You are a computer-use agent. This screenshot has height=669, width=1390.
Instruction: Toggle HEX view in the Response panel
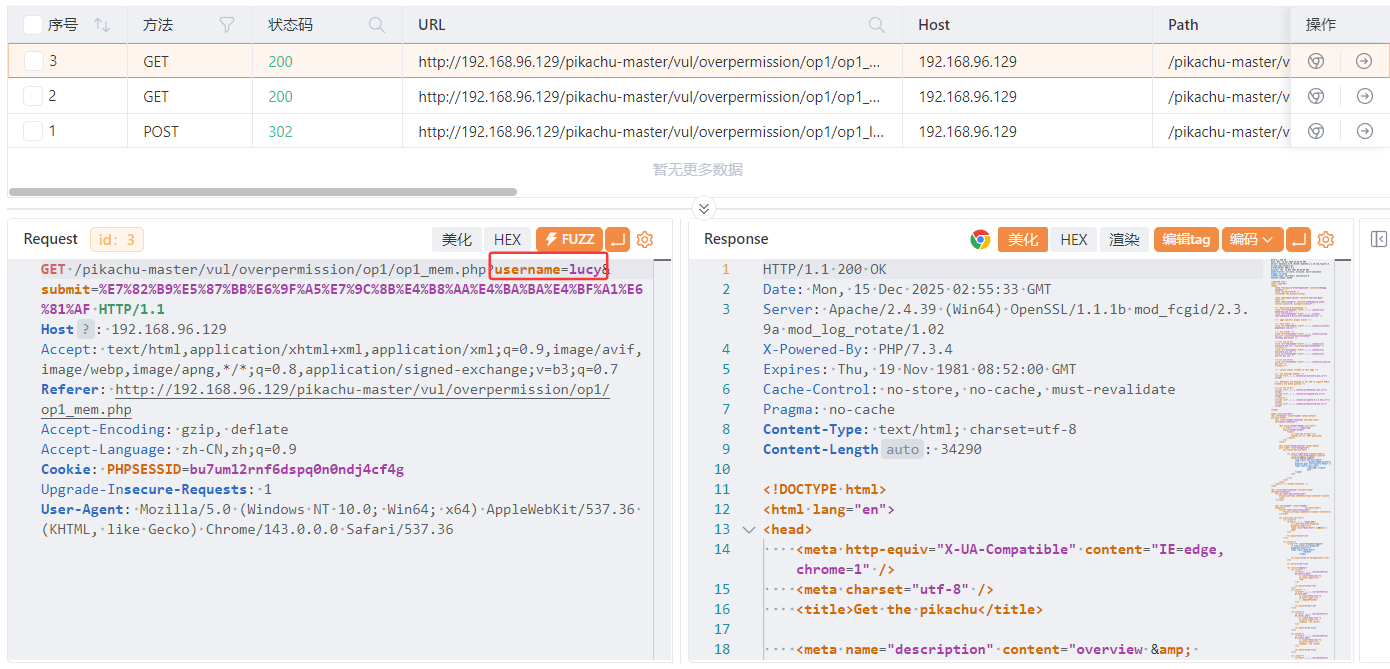click(1073, 239)
